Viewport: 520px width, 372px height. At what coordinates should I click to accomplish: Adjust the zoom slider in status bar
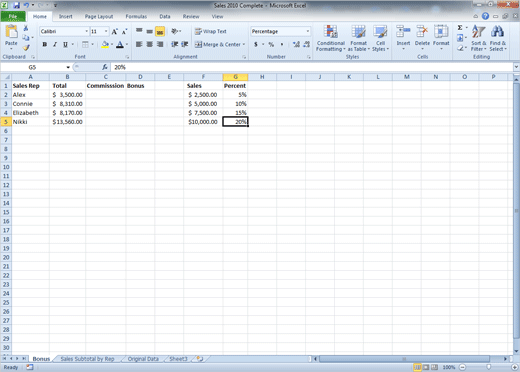click(x=488, y=367)
